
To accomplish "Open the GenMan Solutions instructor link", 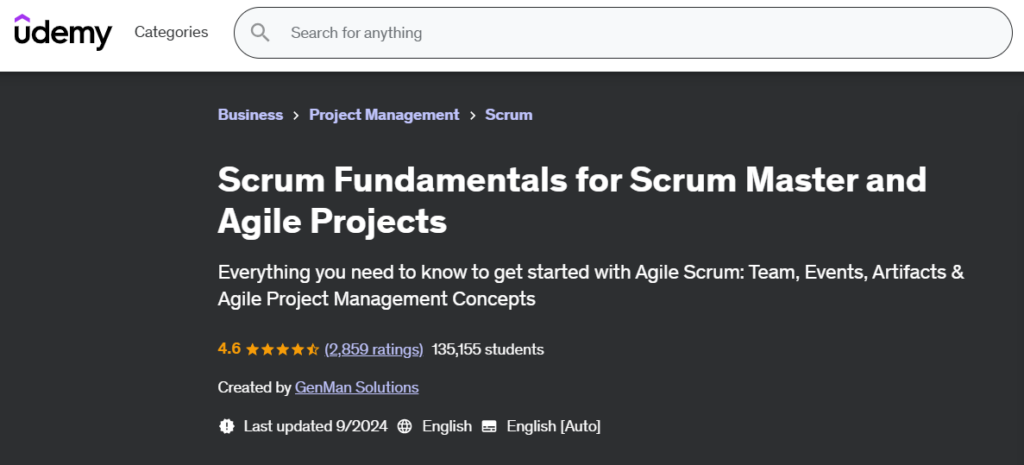I will pyautogui.click(x=357, y=387).
